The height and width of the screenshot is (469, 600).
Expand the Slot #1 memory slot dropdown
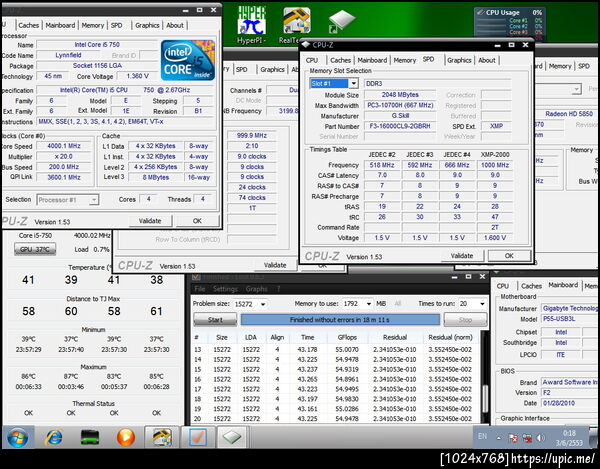point(353,83)
